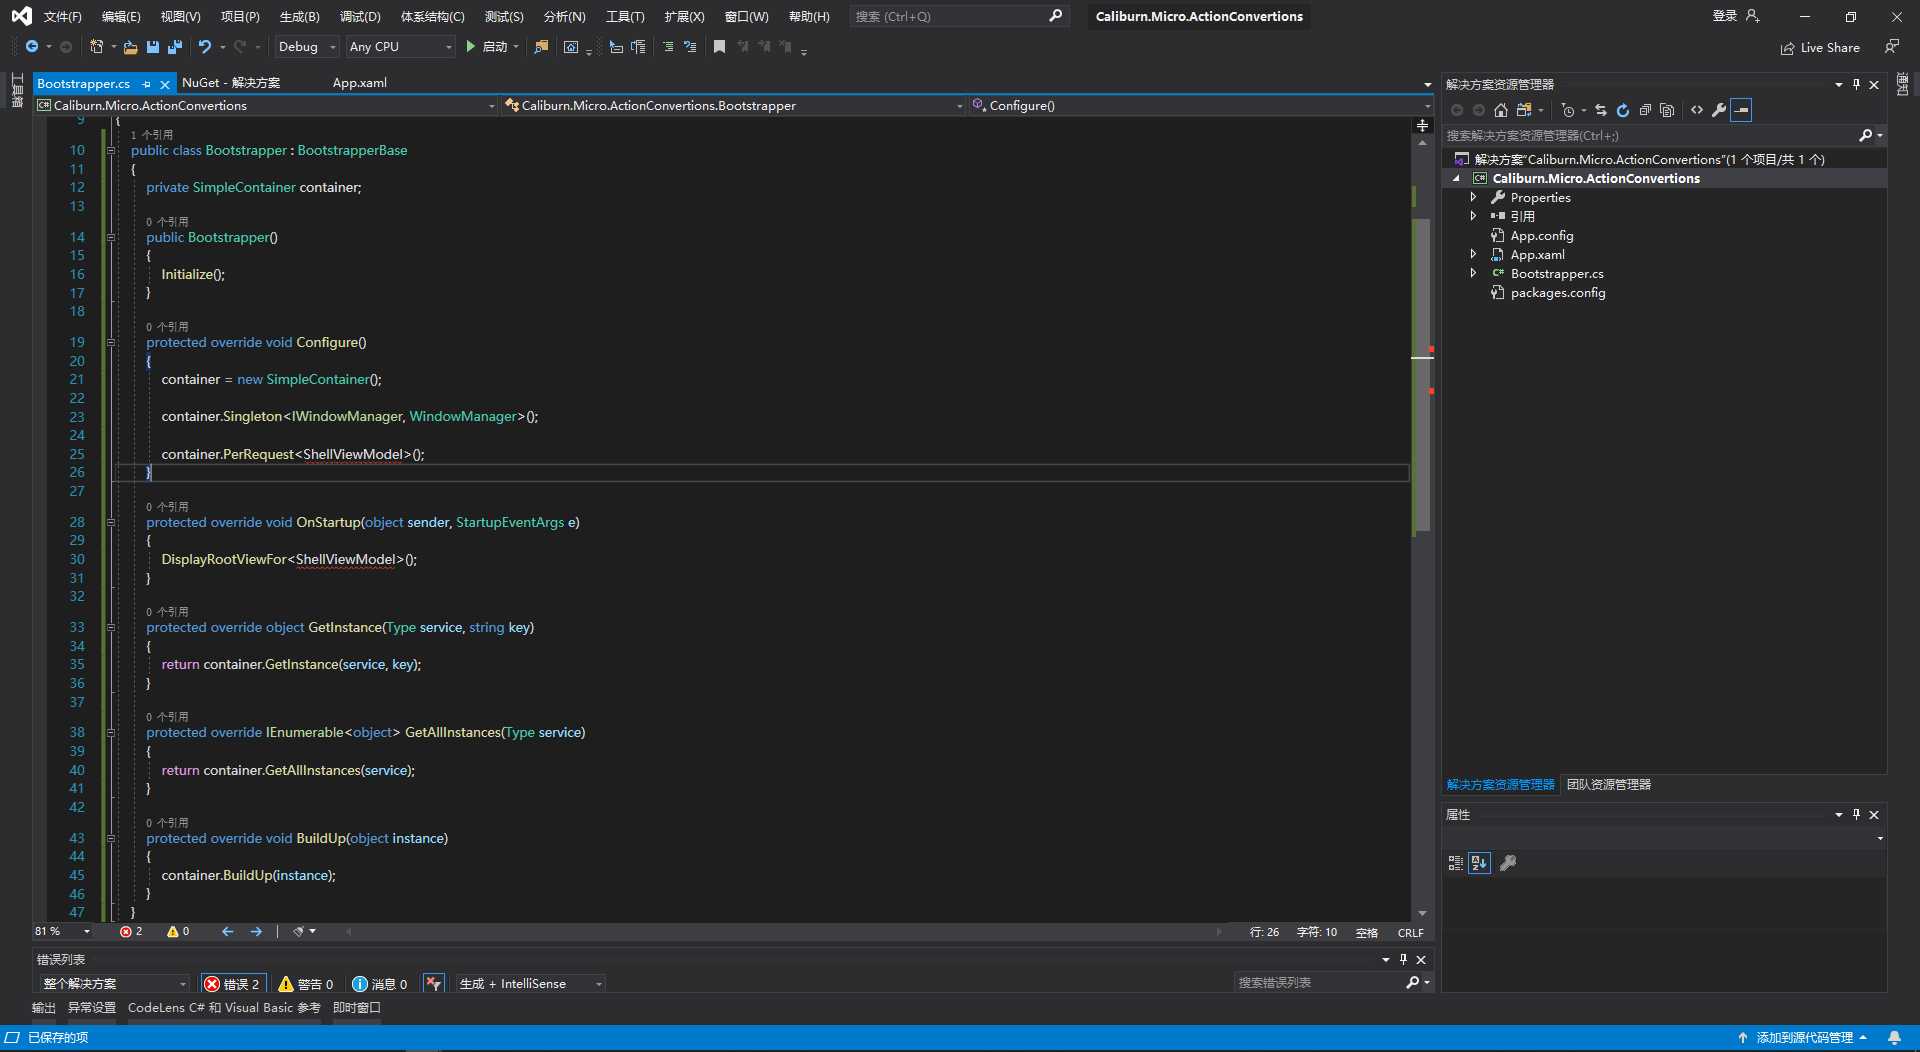Viewport: 1920px width, 1052px height.
Task: Open the 即时窗口 tab
Action: click(x=357, y=1008)
